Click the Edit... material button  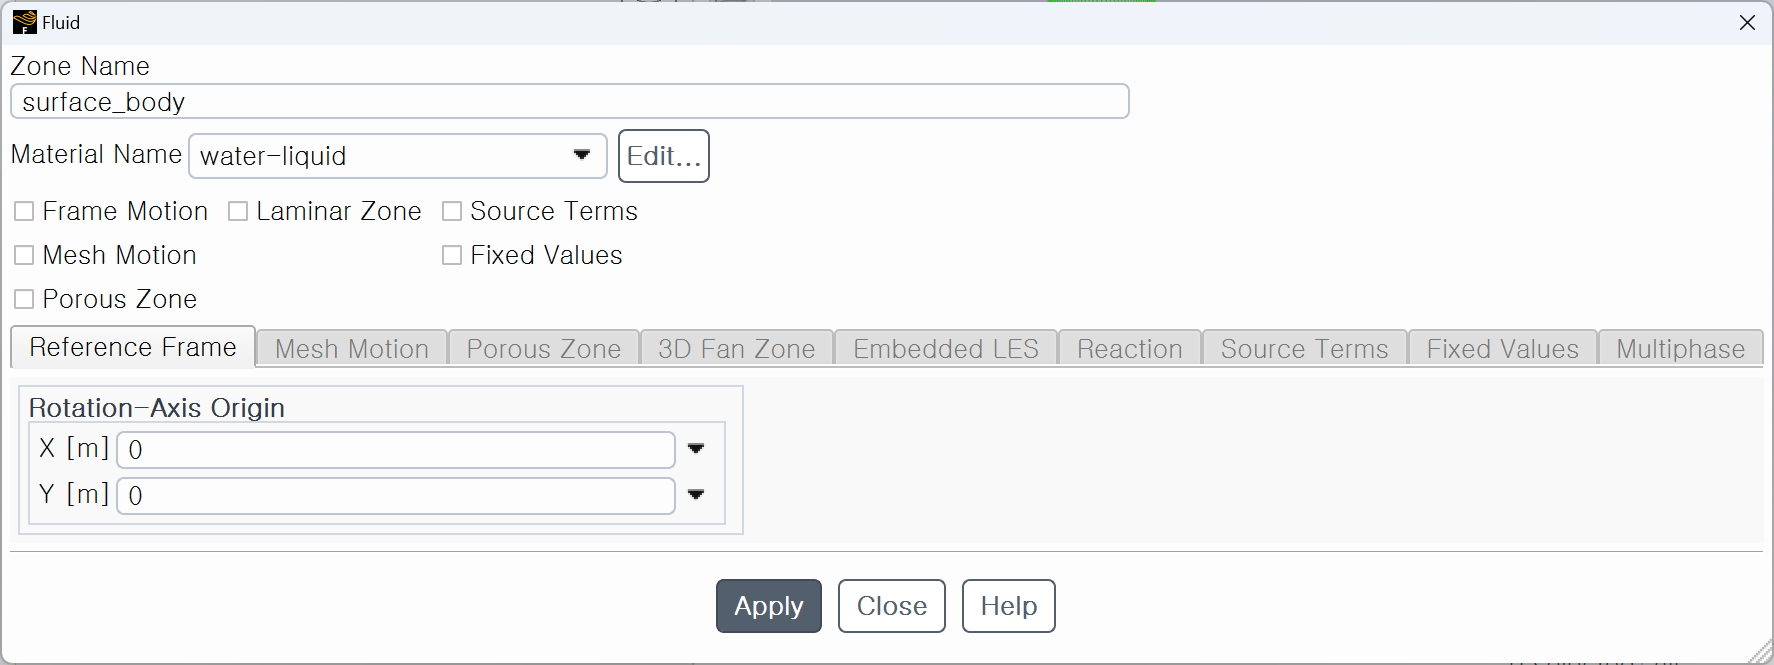[664, 156]
